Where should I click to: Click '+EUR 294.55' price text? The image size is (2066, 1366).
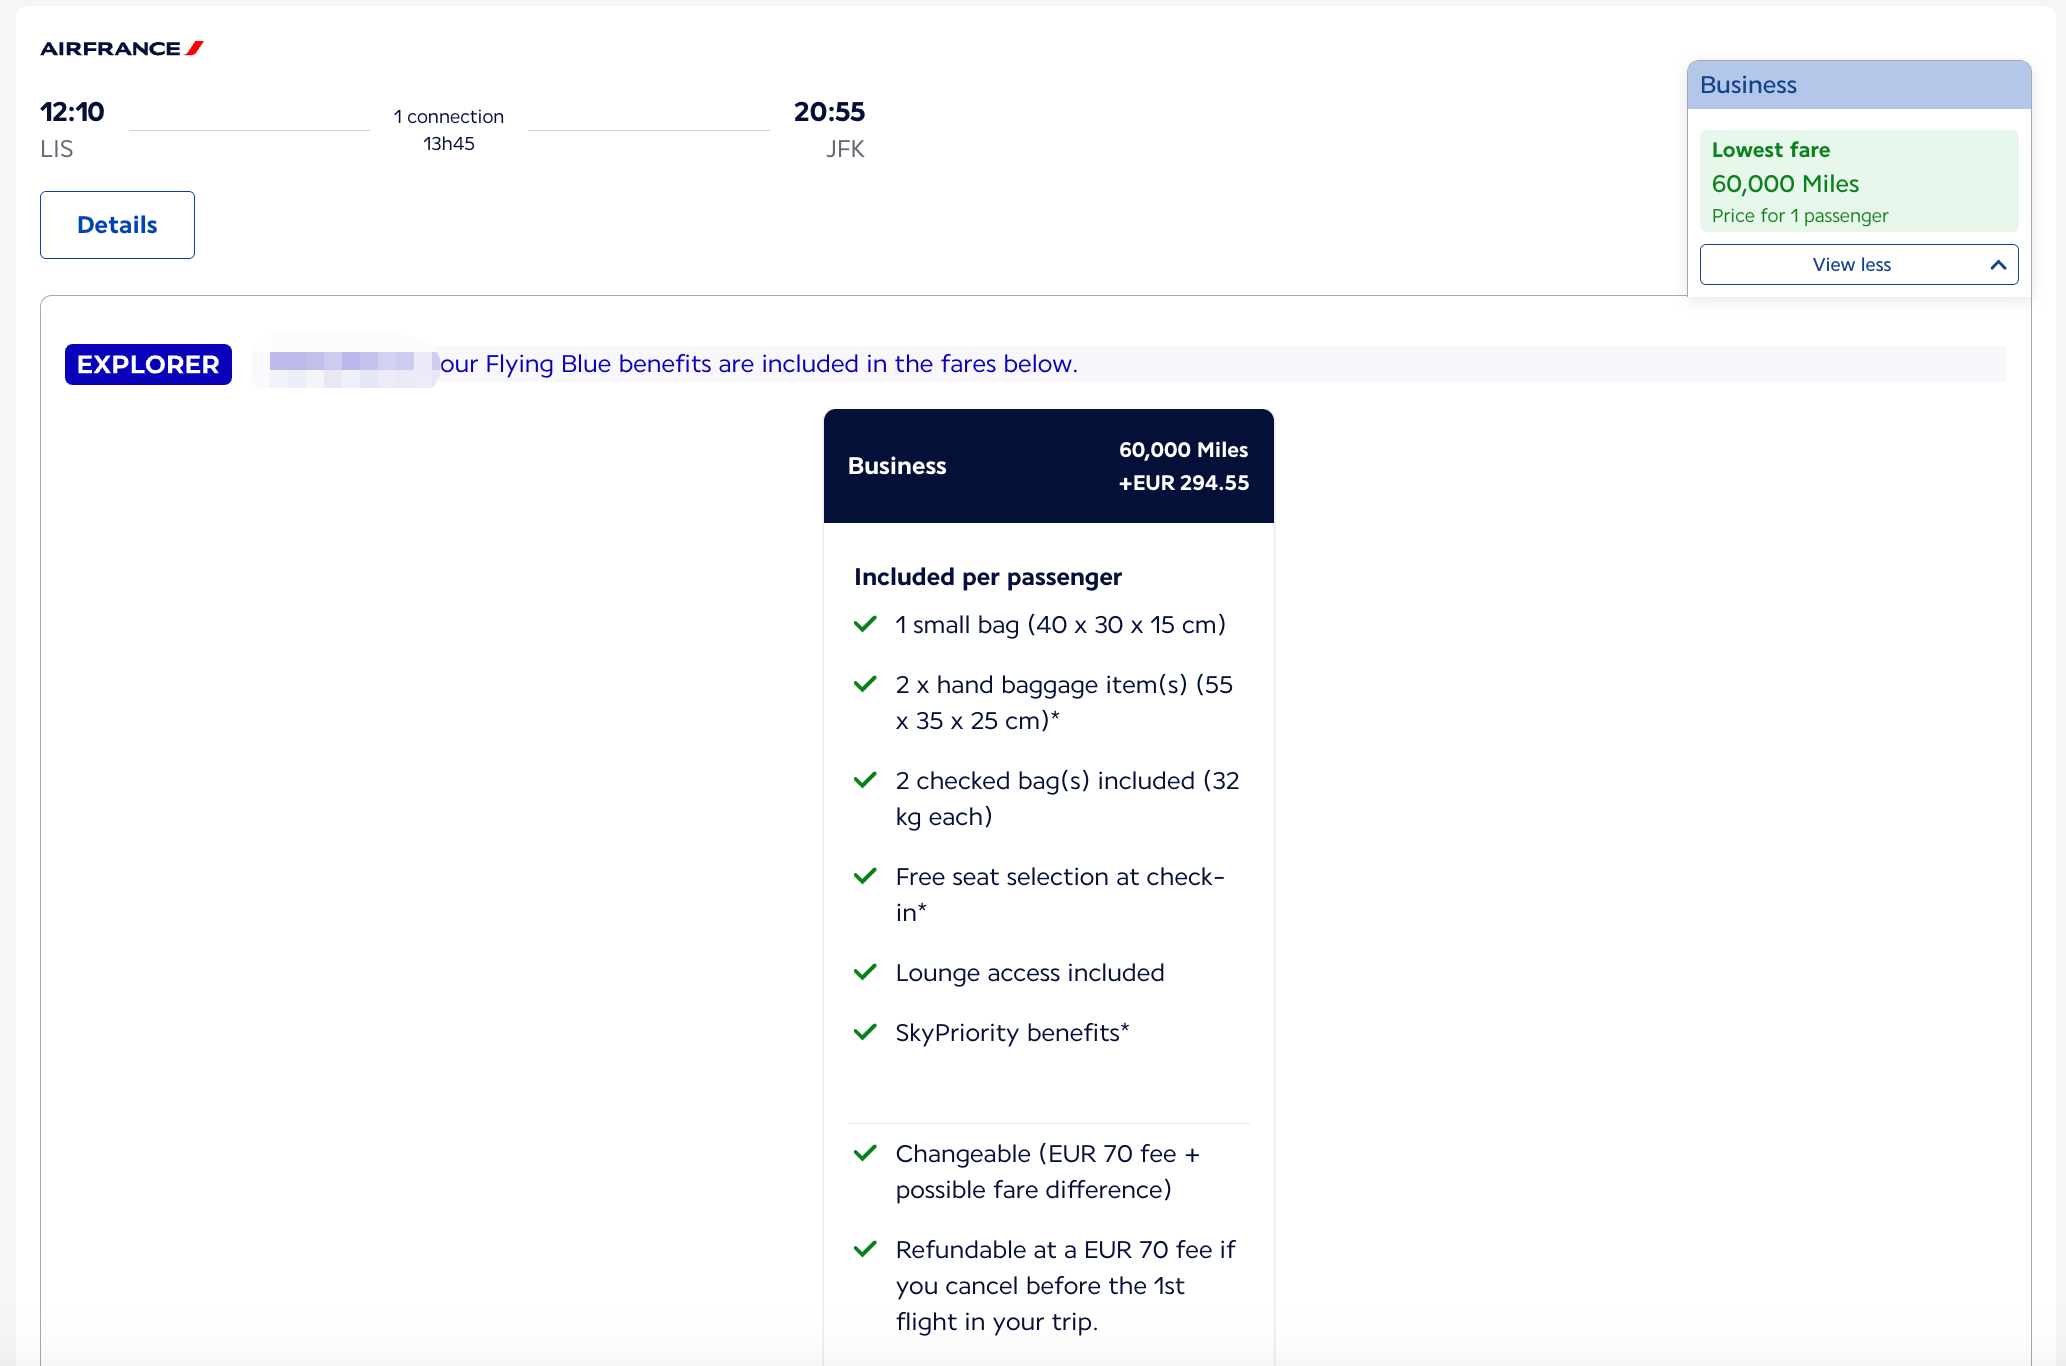(x=1184, y=483)
